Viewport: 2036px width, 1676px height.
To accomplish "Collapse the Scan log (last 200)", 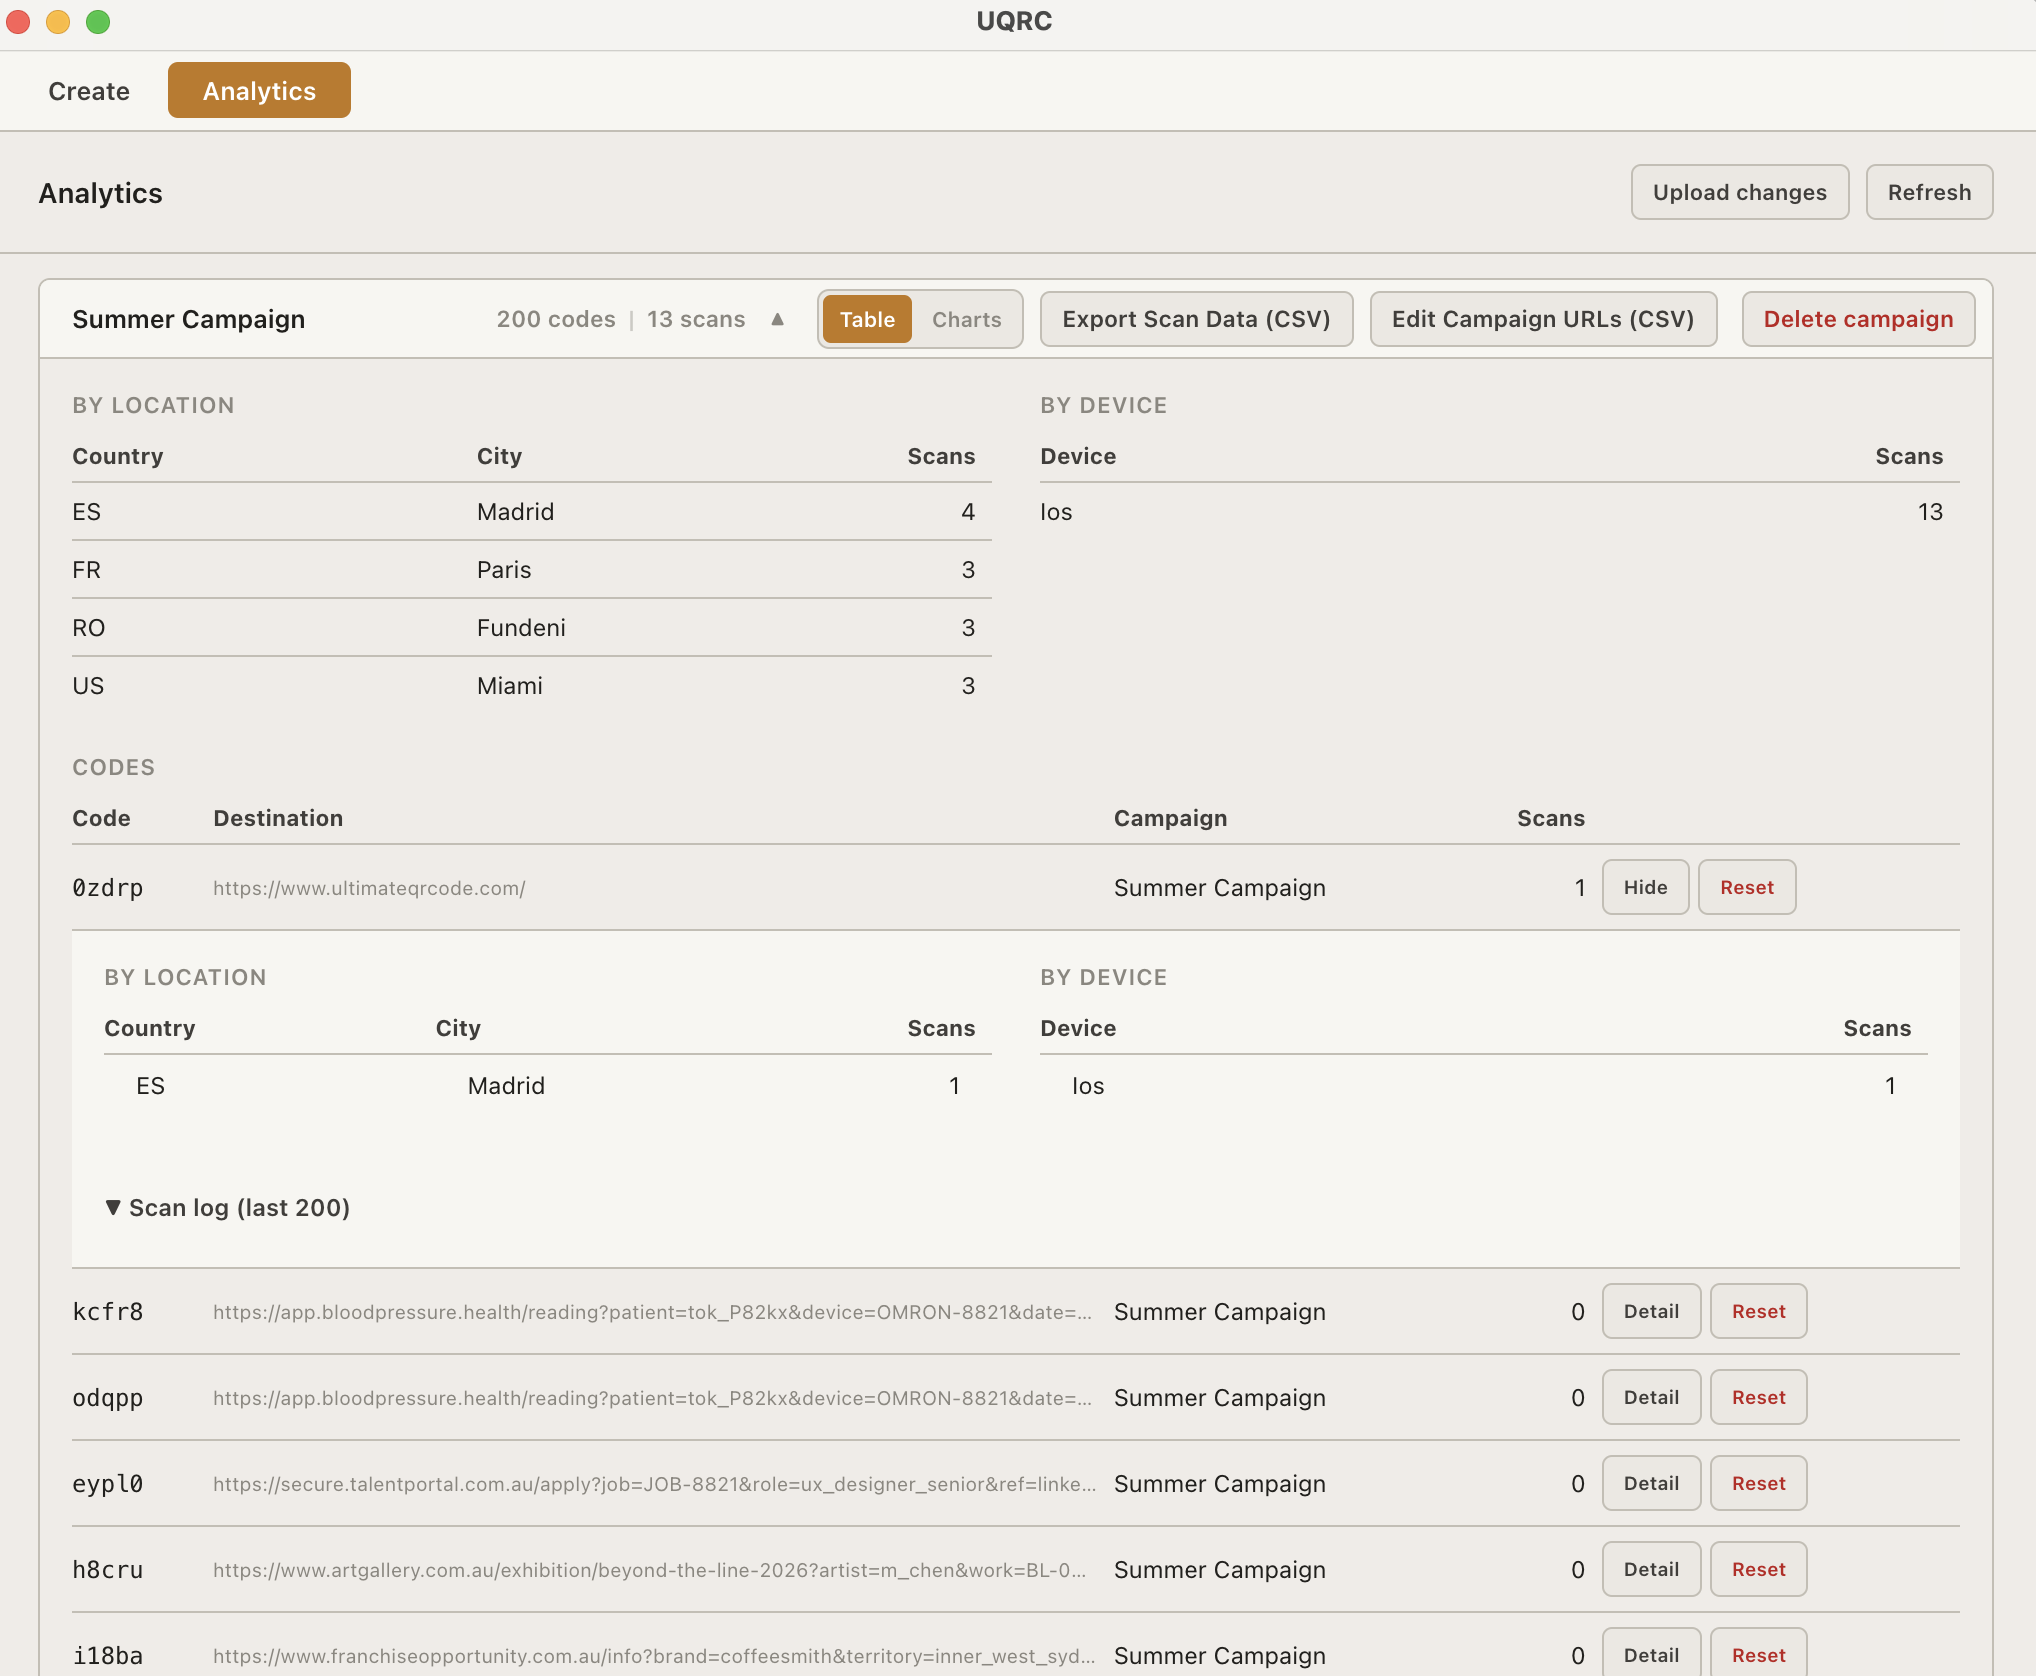I will (227, 1208).
